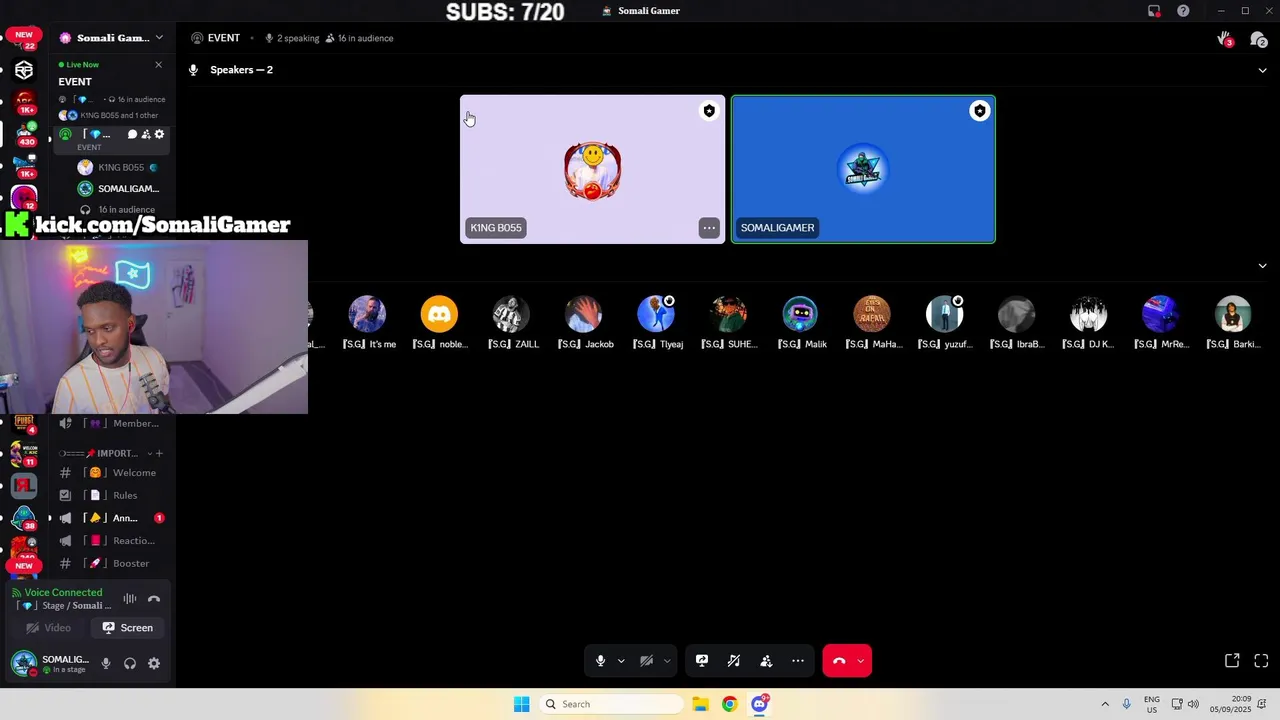Collapse the audience section chevron
1280x720 pixels.
1262,266
